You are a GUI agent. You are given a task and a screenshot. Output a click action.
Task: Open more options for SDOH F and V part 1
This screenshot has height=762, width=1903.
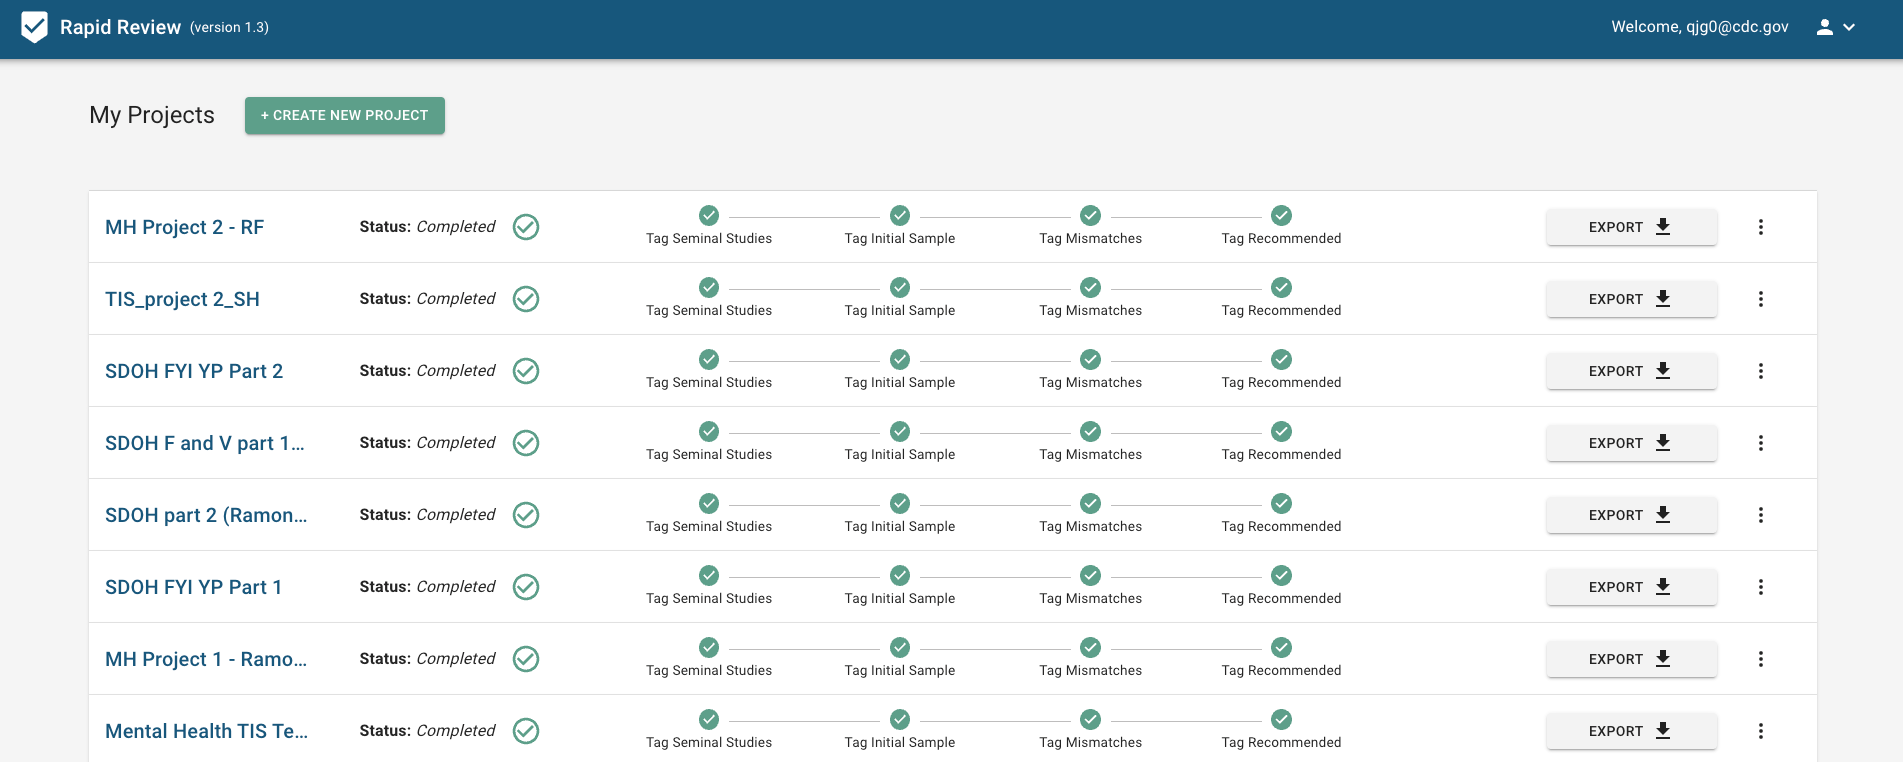pos(1761,443)
